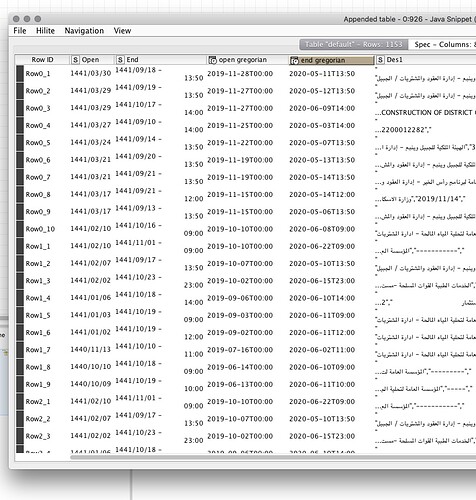The height and width of the screenshot is (500, 476).
Task: Click open gregorian cell 2019-11-28T00:00
Action: (240, 74)
